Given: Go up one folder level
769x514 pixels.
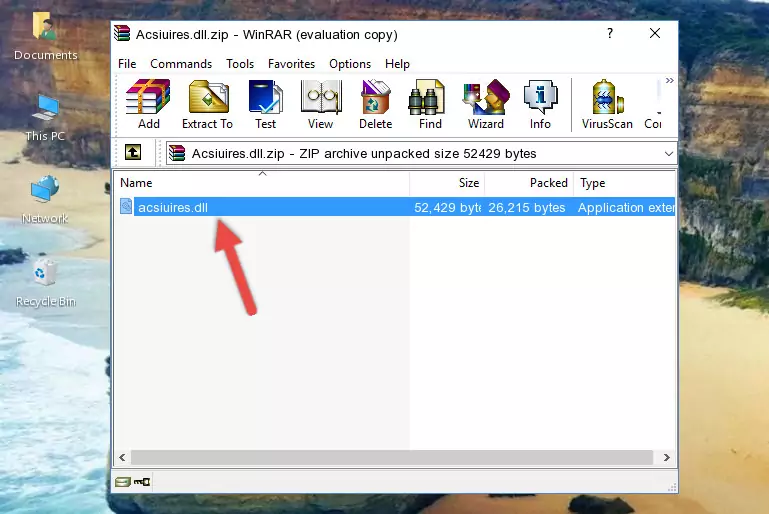Looking at the screenshot, I should (x=133, y=153).
